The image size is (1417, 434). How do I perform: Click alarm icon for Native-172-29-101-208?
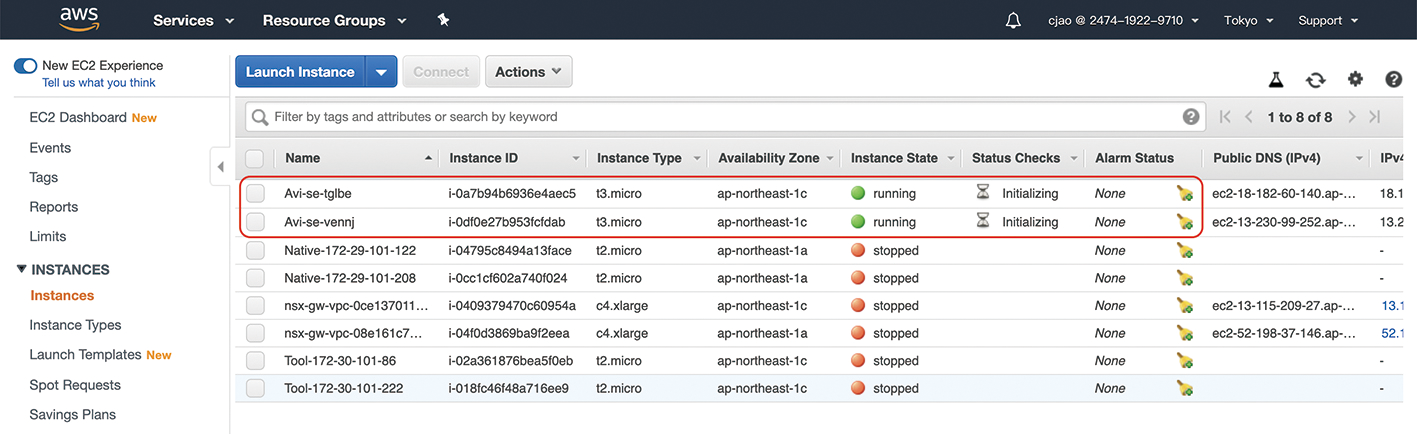pos(1185,278)
